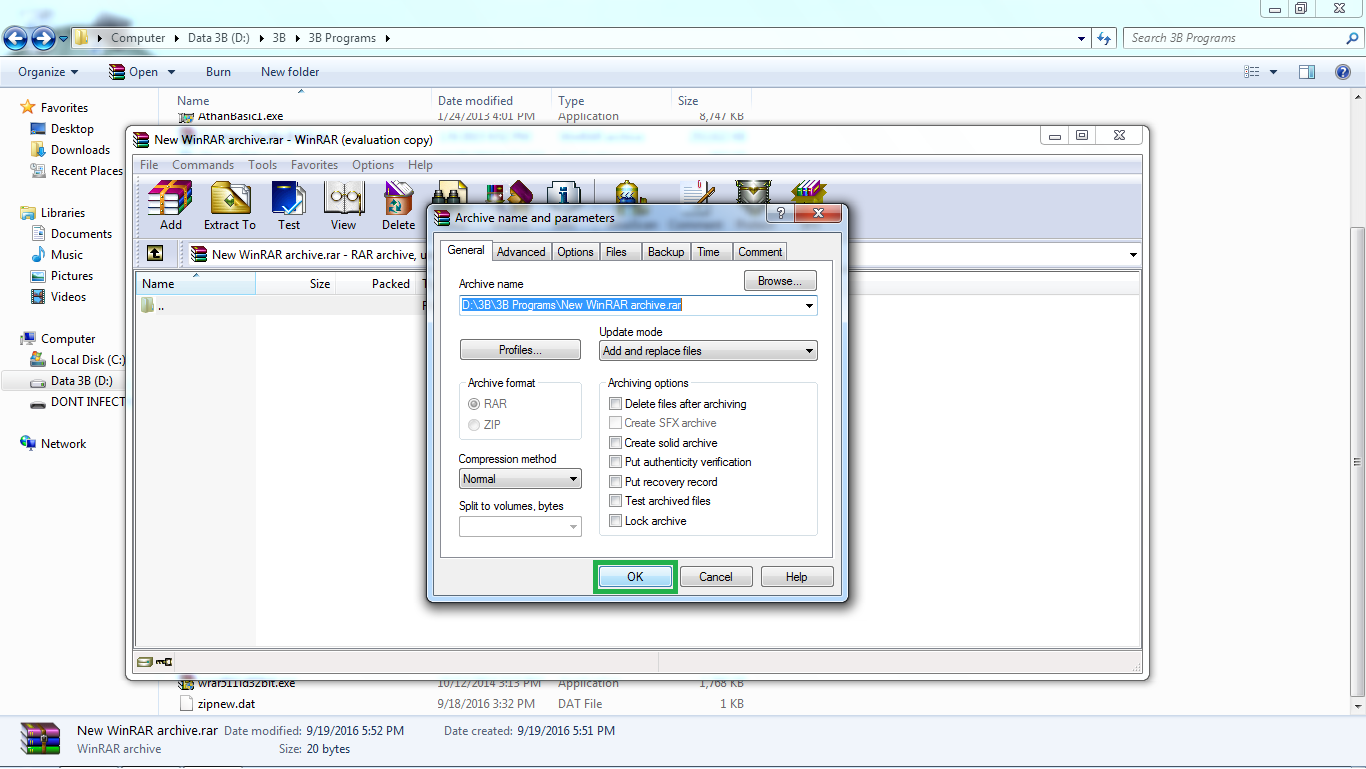Click the change your view icon in Explorer
Screen dimensions: 1366x769
point(1251,72)
